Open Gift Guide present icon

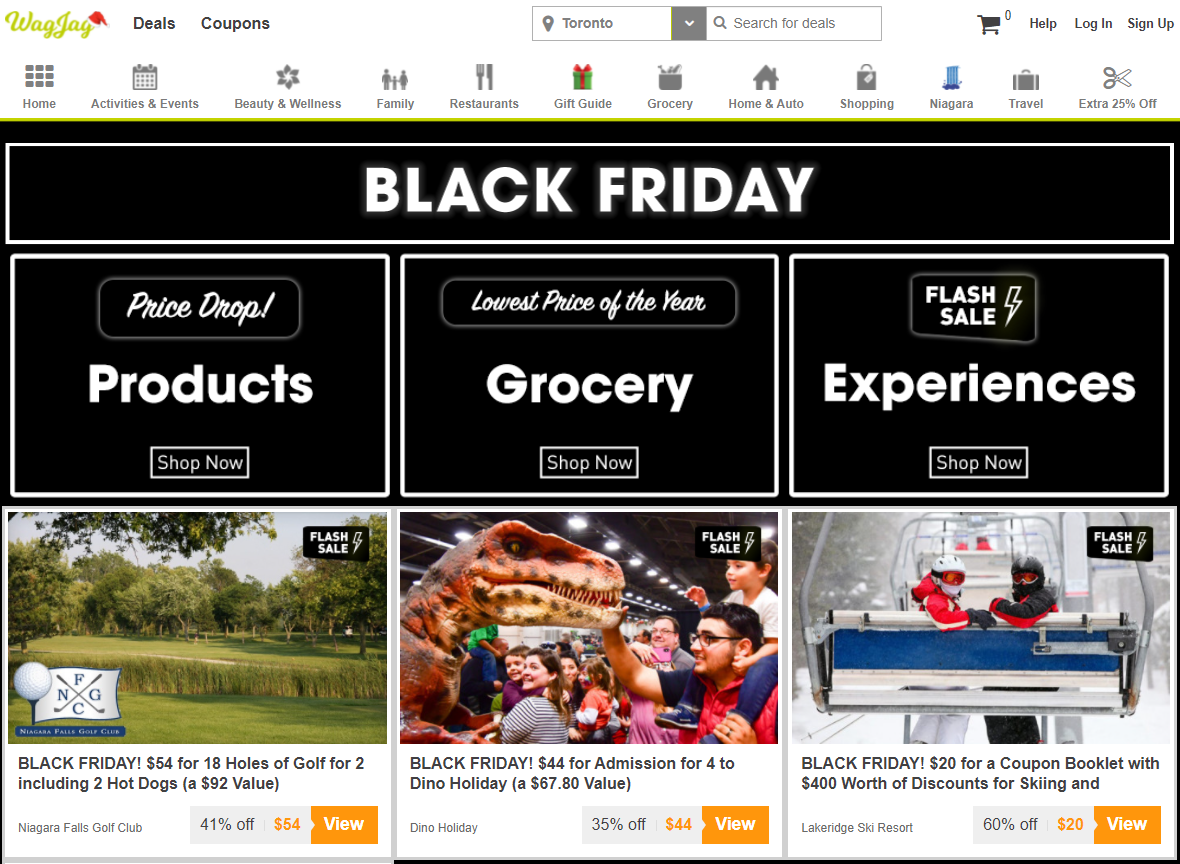pyautogui.click(x=582, y=77)
